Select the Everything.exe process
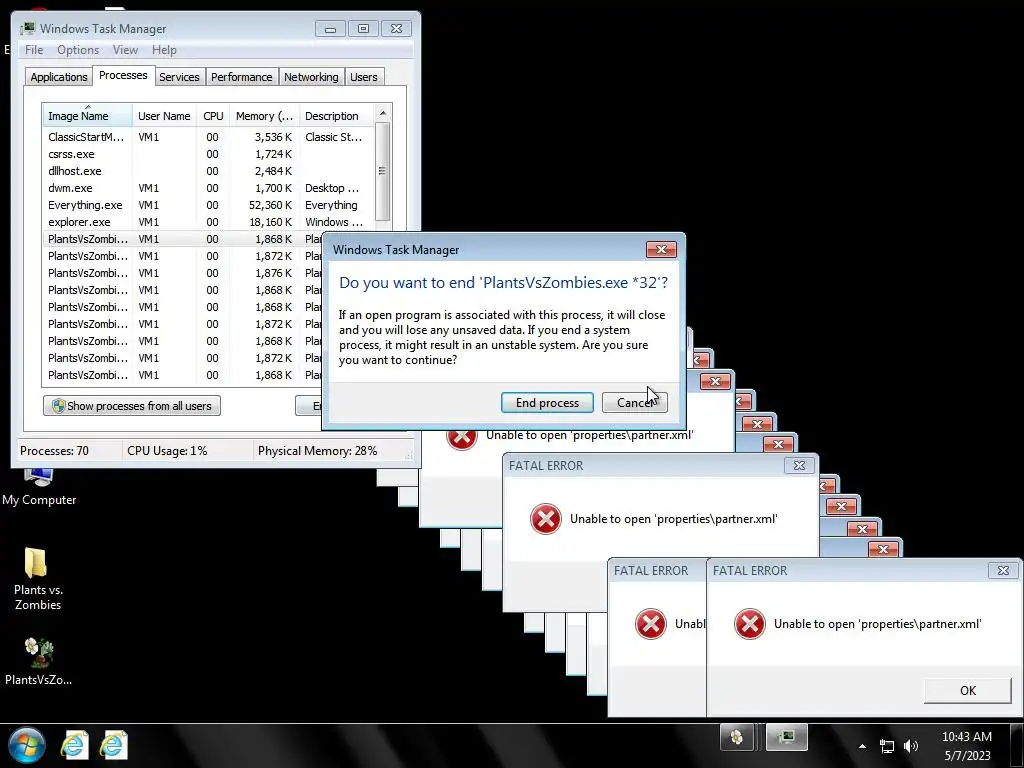The width and height of the screenshot is (1024, 768). tap(208, 205)
